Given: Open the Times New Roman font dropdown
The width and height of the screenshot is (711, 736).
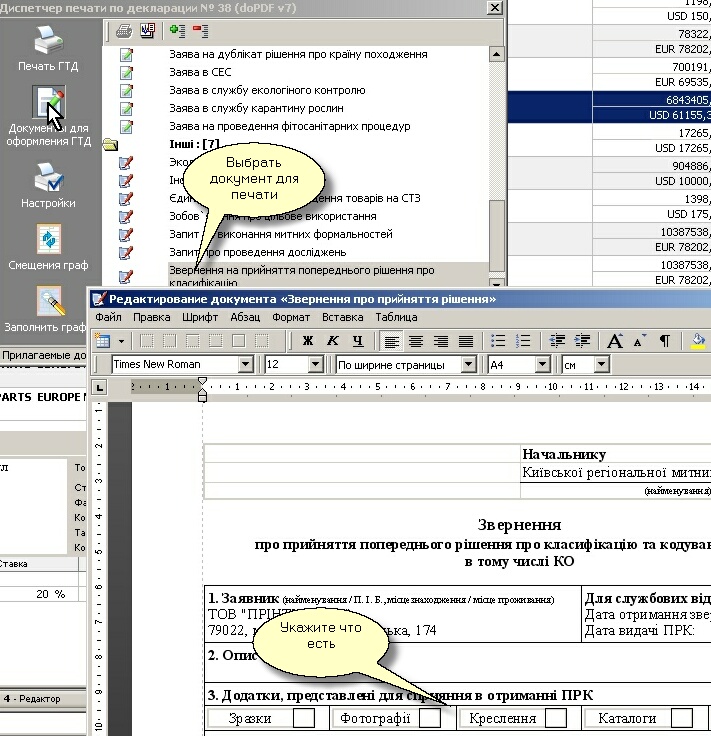Looking at the screenshot, I should (x=246, y=365).
